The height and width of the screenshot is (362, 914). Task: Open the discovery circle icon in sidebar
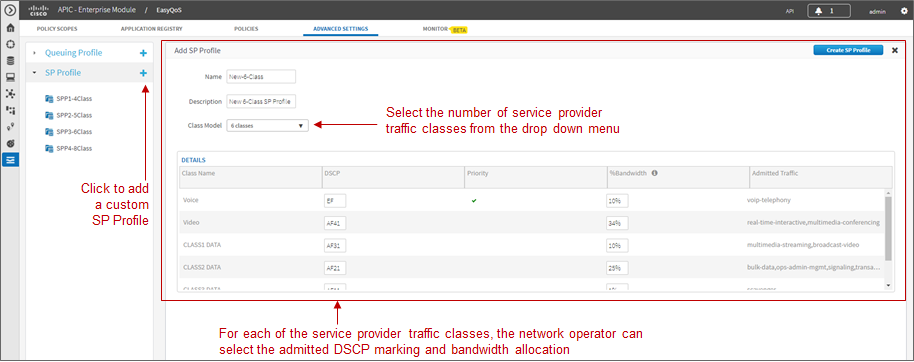click(10, 44)
